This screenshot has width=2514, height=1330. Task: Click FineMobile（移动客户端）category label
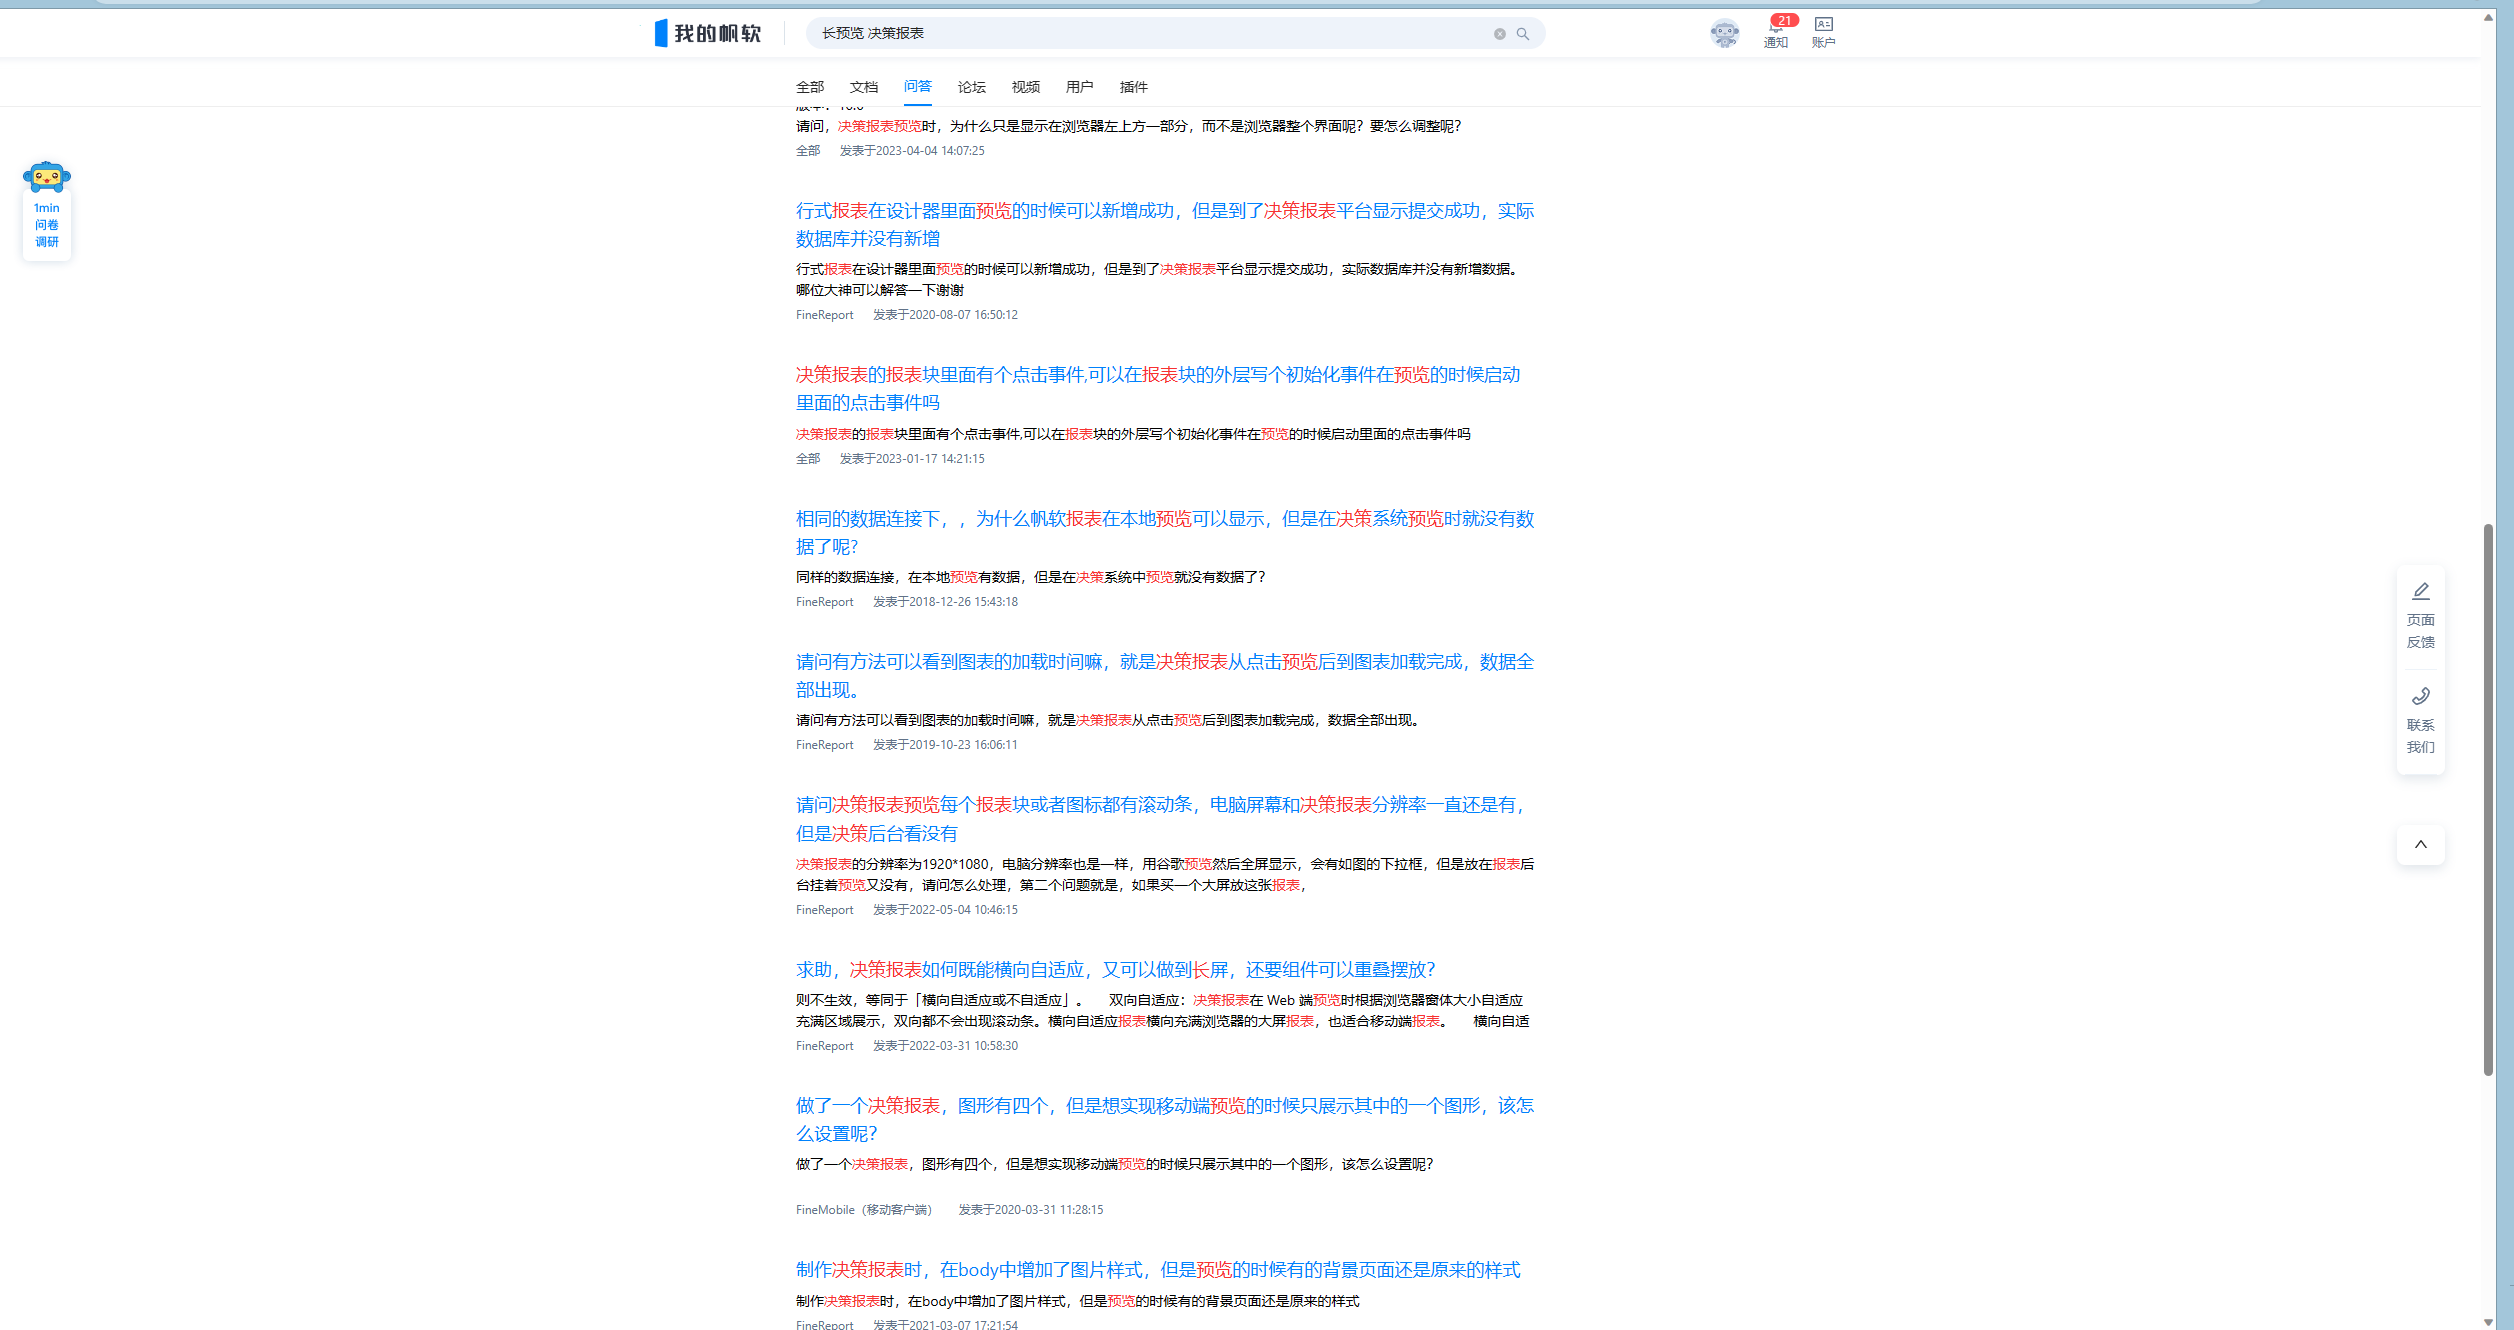tap(864, 1210)
